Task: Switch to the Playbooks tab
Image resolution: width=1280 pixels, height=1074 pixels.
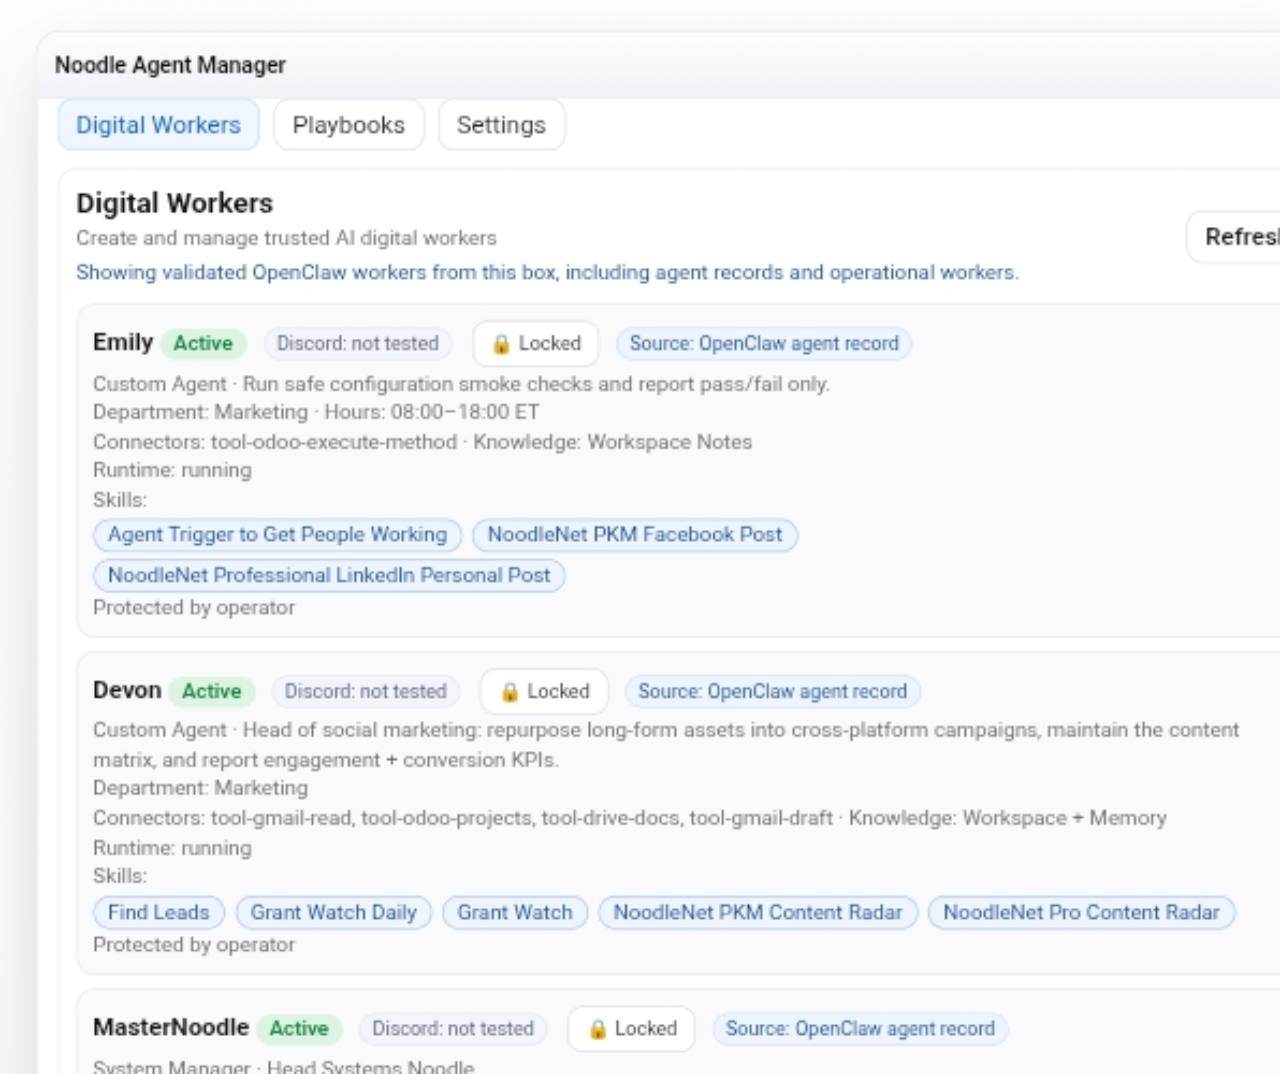Action: (x=349, y=125)
